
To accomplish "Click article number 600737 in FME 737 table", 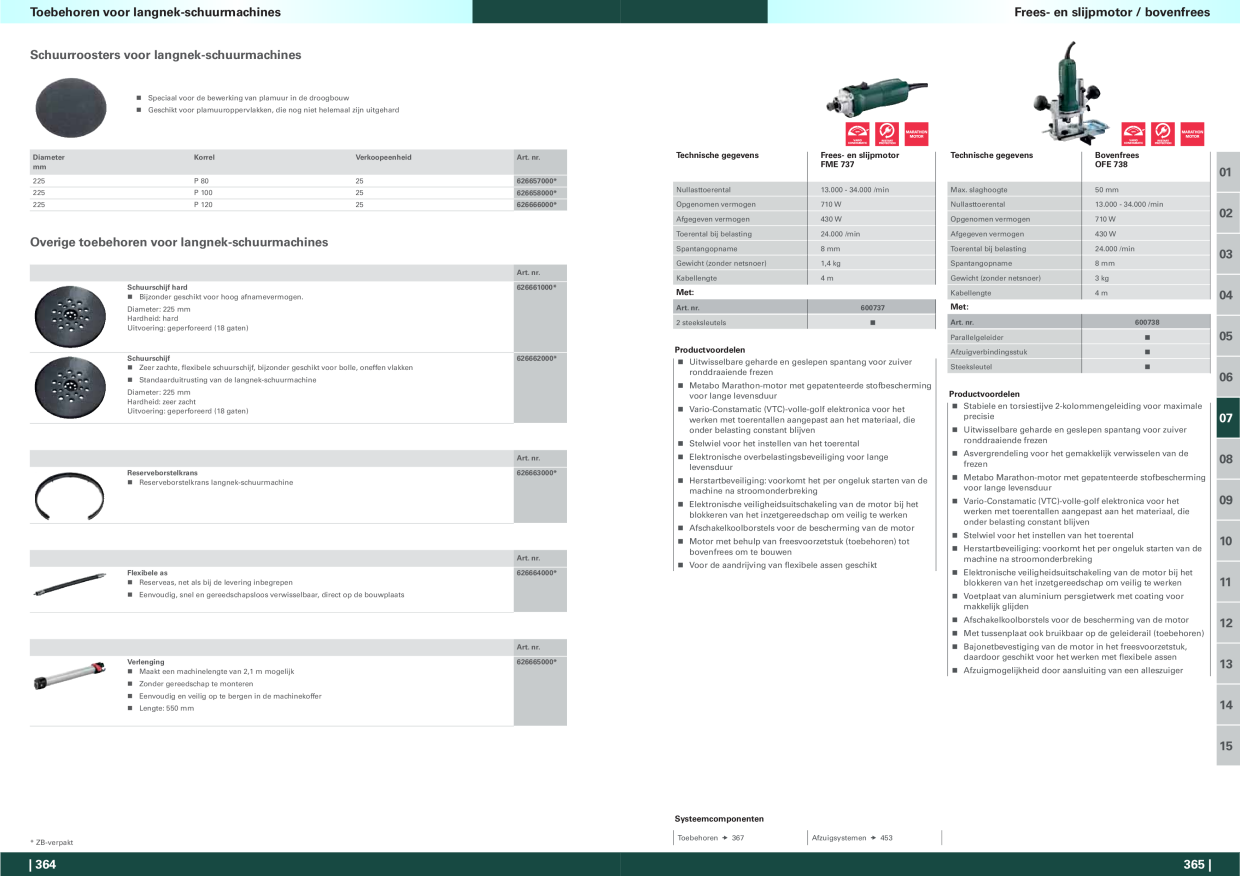I will 872,308.
